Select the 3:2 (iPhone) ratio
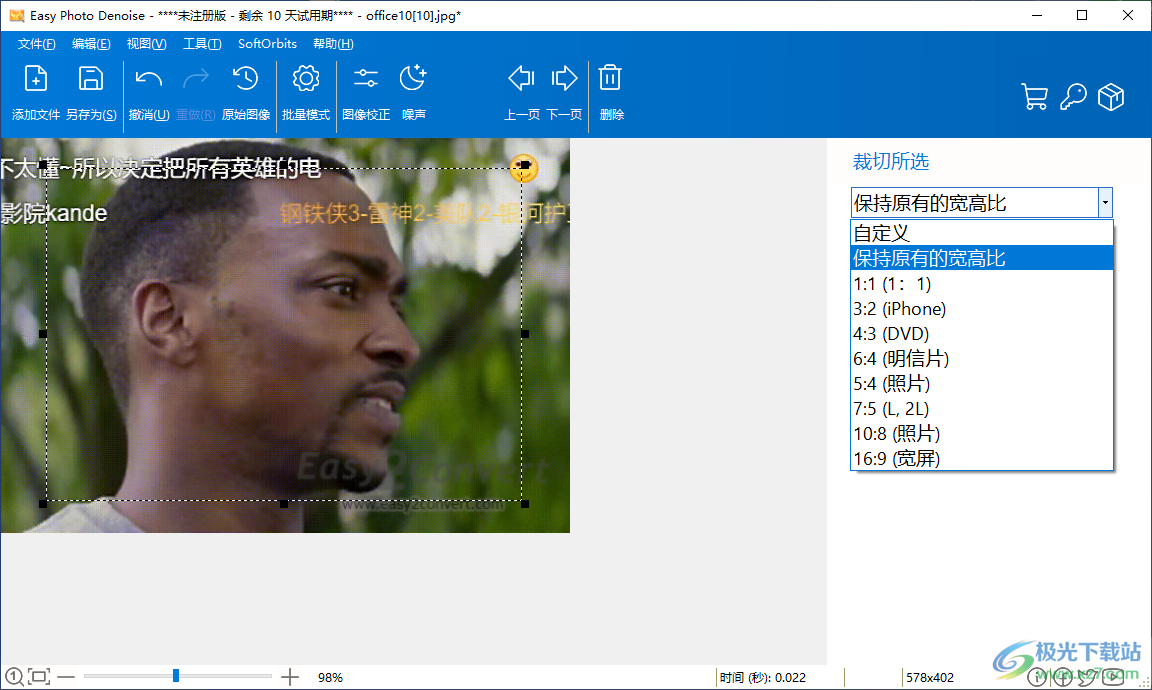 point(982,309)
